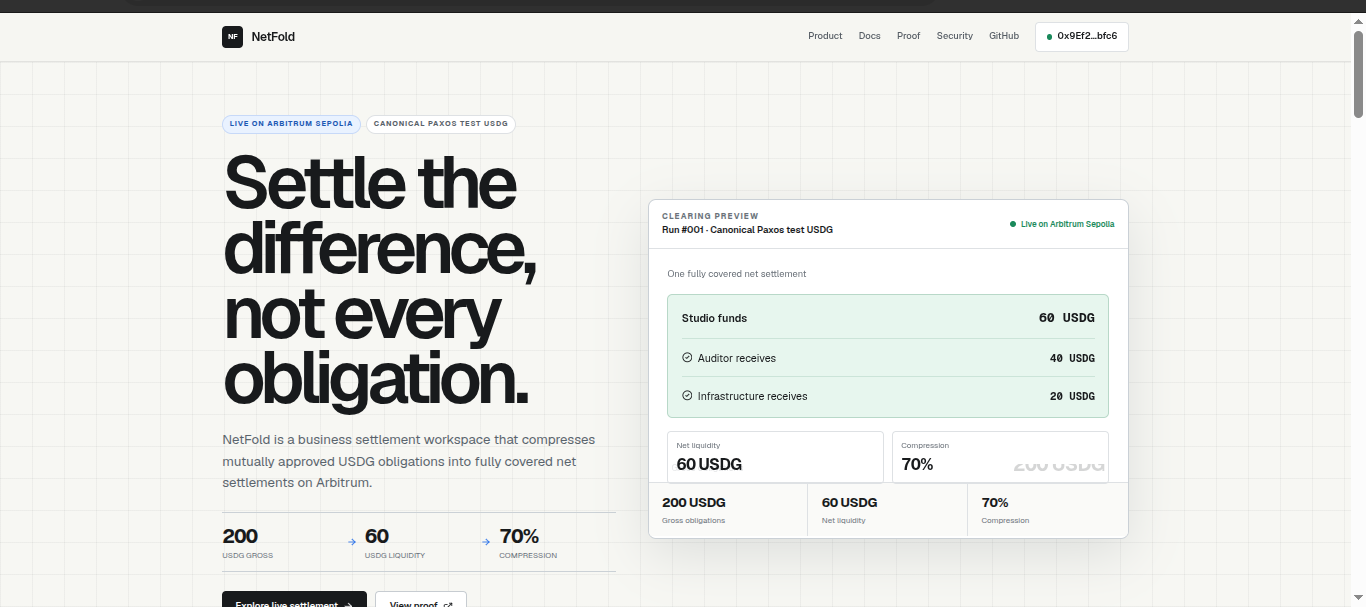Click the check icon beside Auditor receives

(687, 357)
